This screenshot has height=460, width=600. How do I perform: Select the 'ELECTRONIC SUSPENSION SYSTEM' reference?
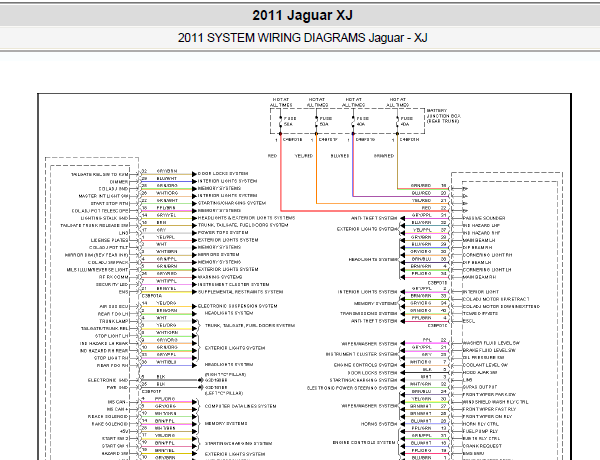click(x=238, y=307)
